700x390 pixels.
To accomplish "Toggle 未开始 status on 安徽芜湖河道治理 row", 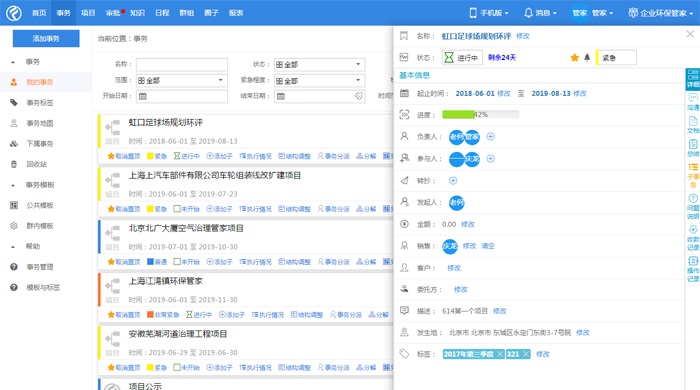I will (187, 368).
